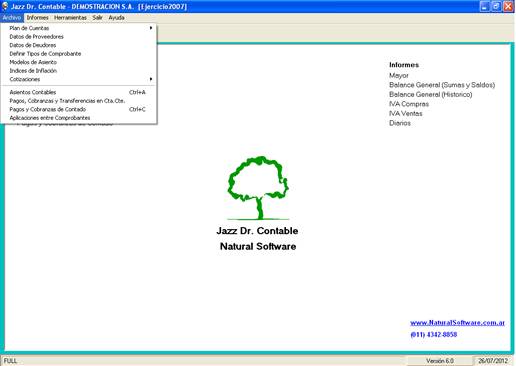This screenshot has width=516, height=366.
Task: Click the Salir menu item
Action: pos(97,18)
